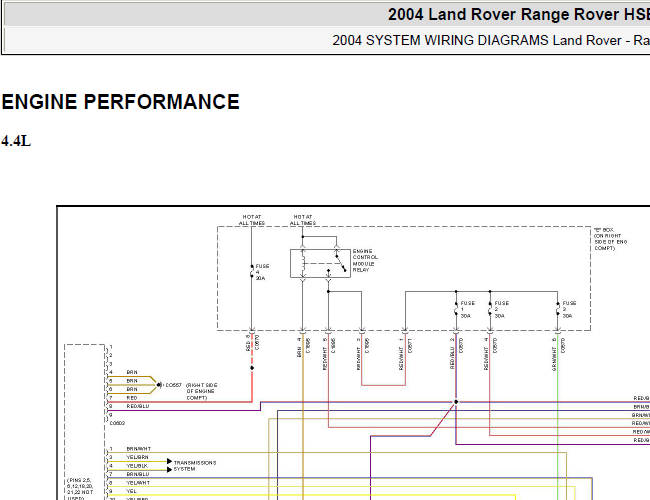Click the arrowhead ending the YEL/BRN wire
The image size is (650, 500).
pyautogui.click(x=169, y=461)
